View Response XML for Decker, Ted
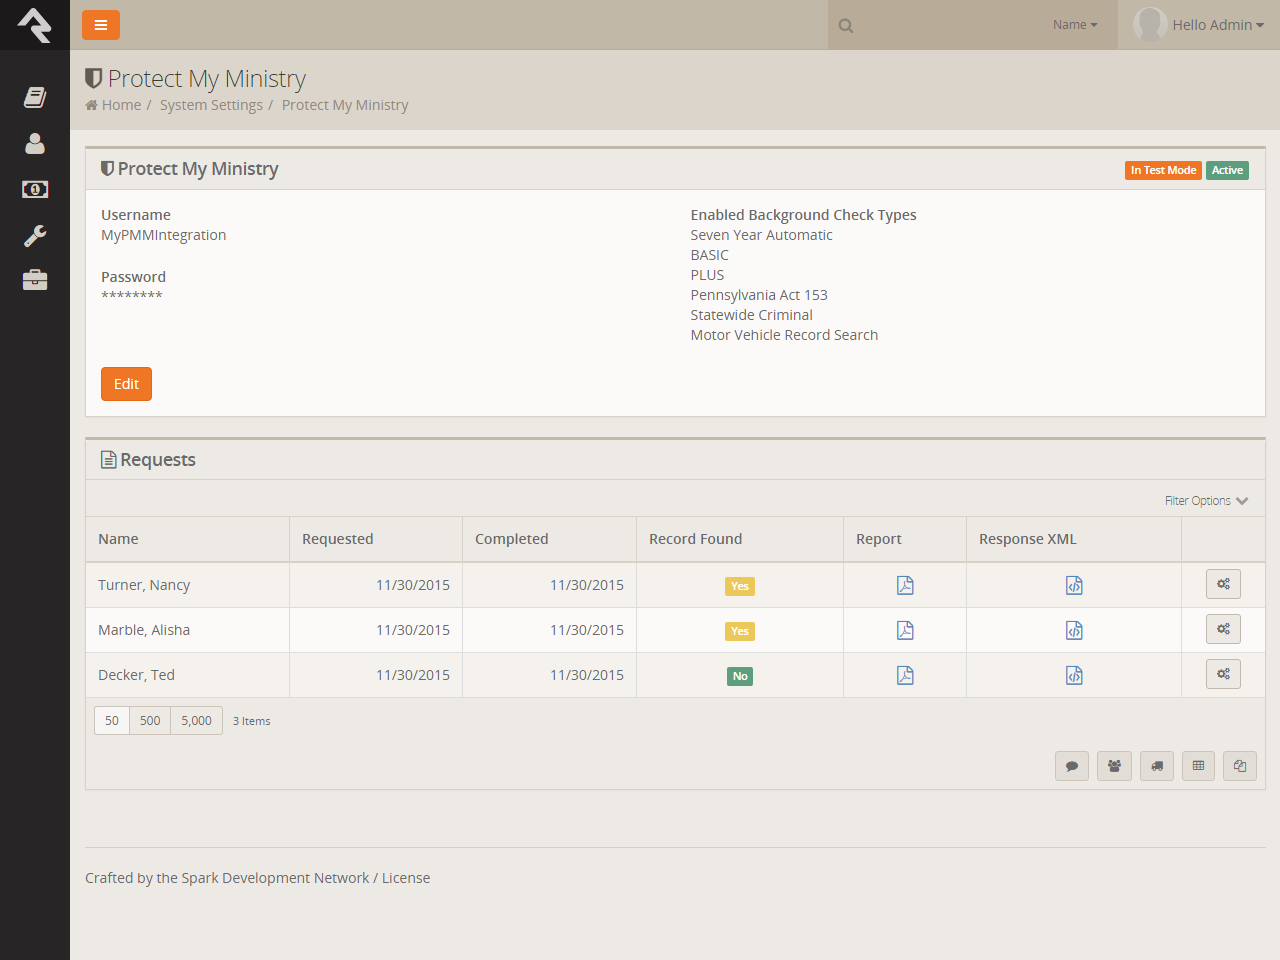Image resolution: width=1280 pixels, height=960 pixels. [1074, 675]
